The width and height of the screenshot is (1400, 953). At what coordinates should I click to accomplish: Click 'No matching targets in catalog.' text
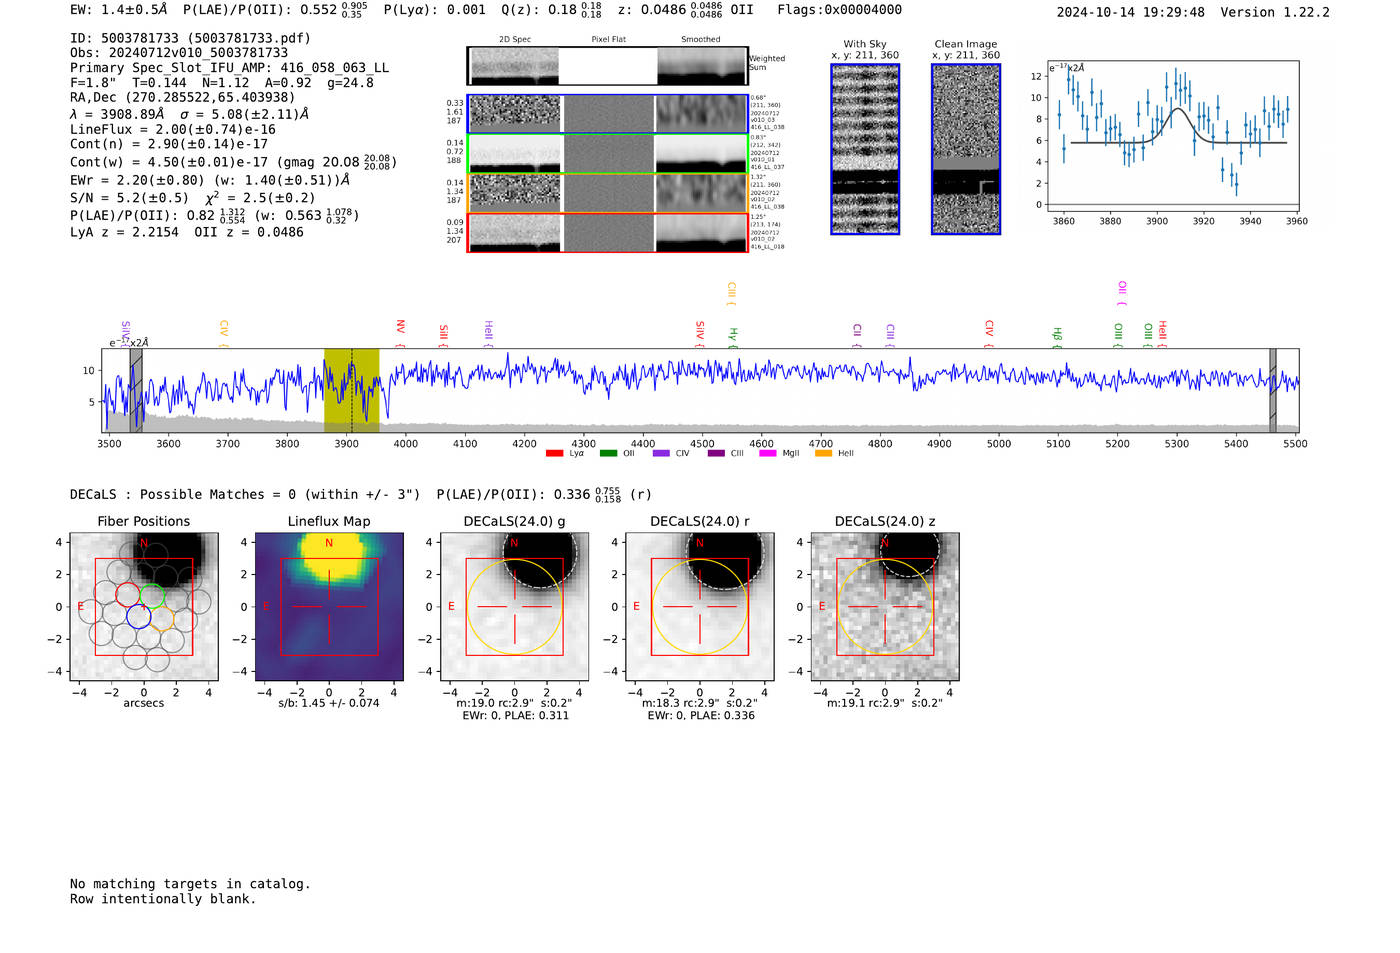(x=190, y=884)
